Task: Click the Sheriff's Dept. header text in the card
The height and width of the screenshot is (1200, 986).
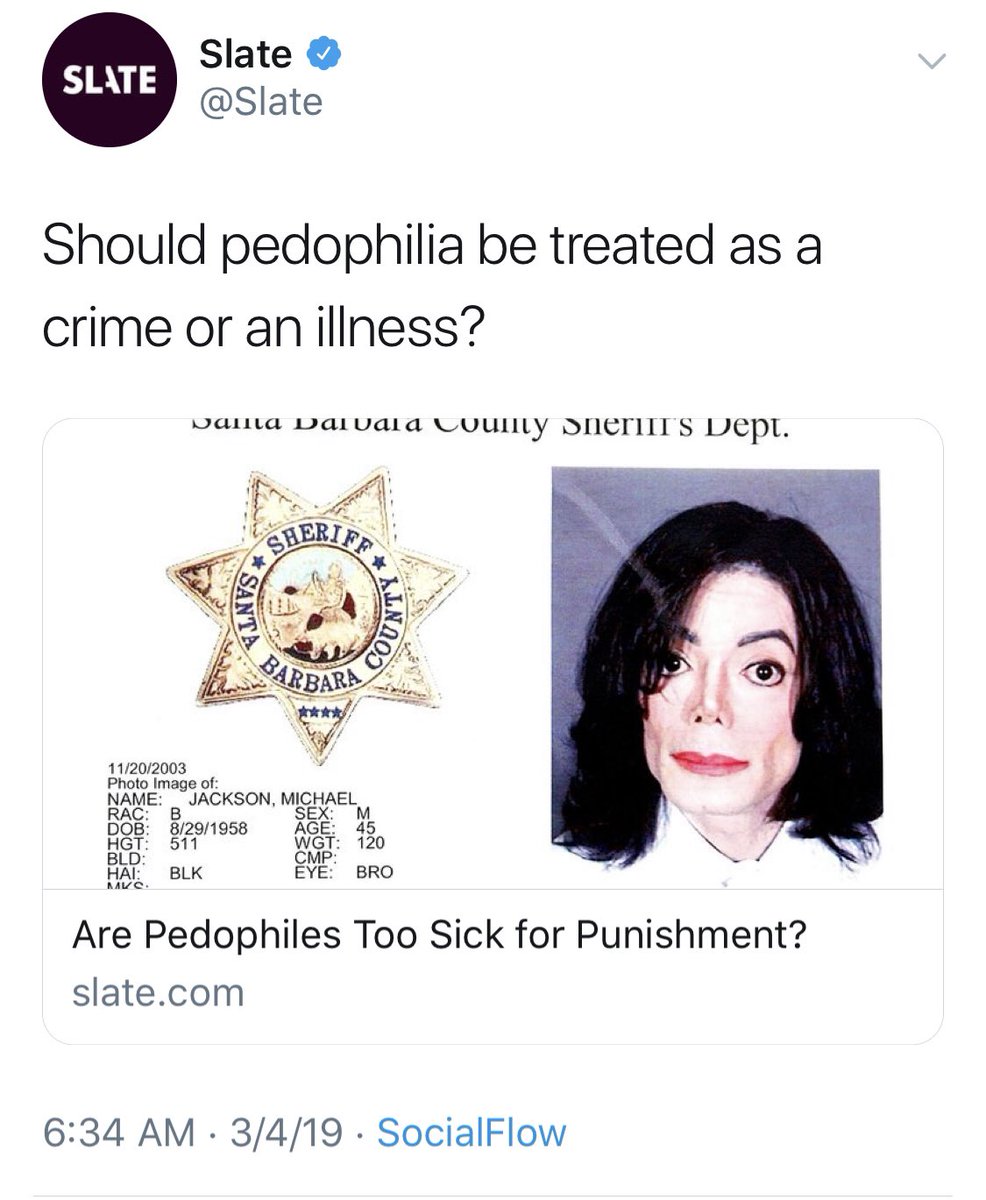Action: [490, 429]
